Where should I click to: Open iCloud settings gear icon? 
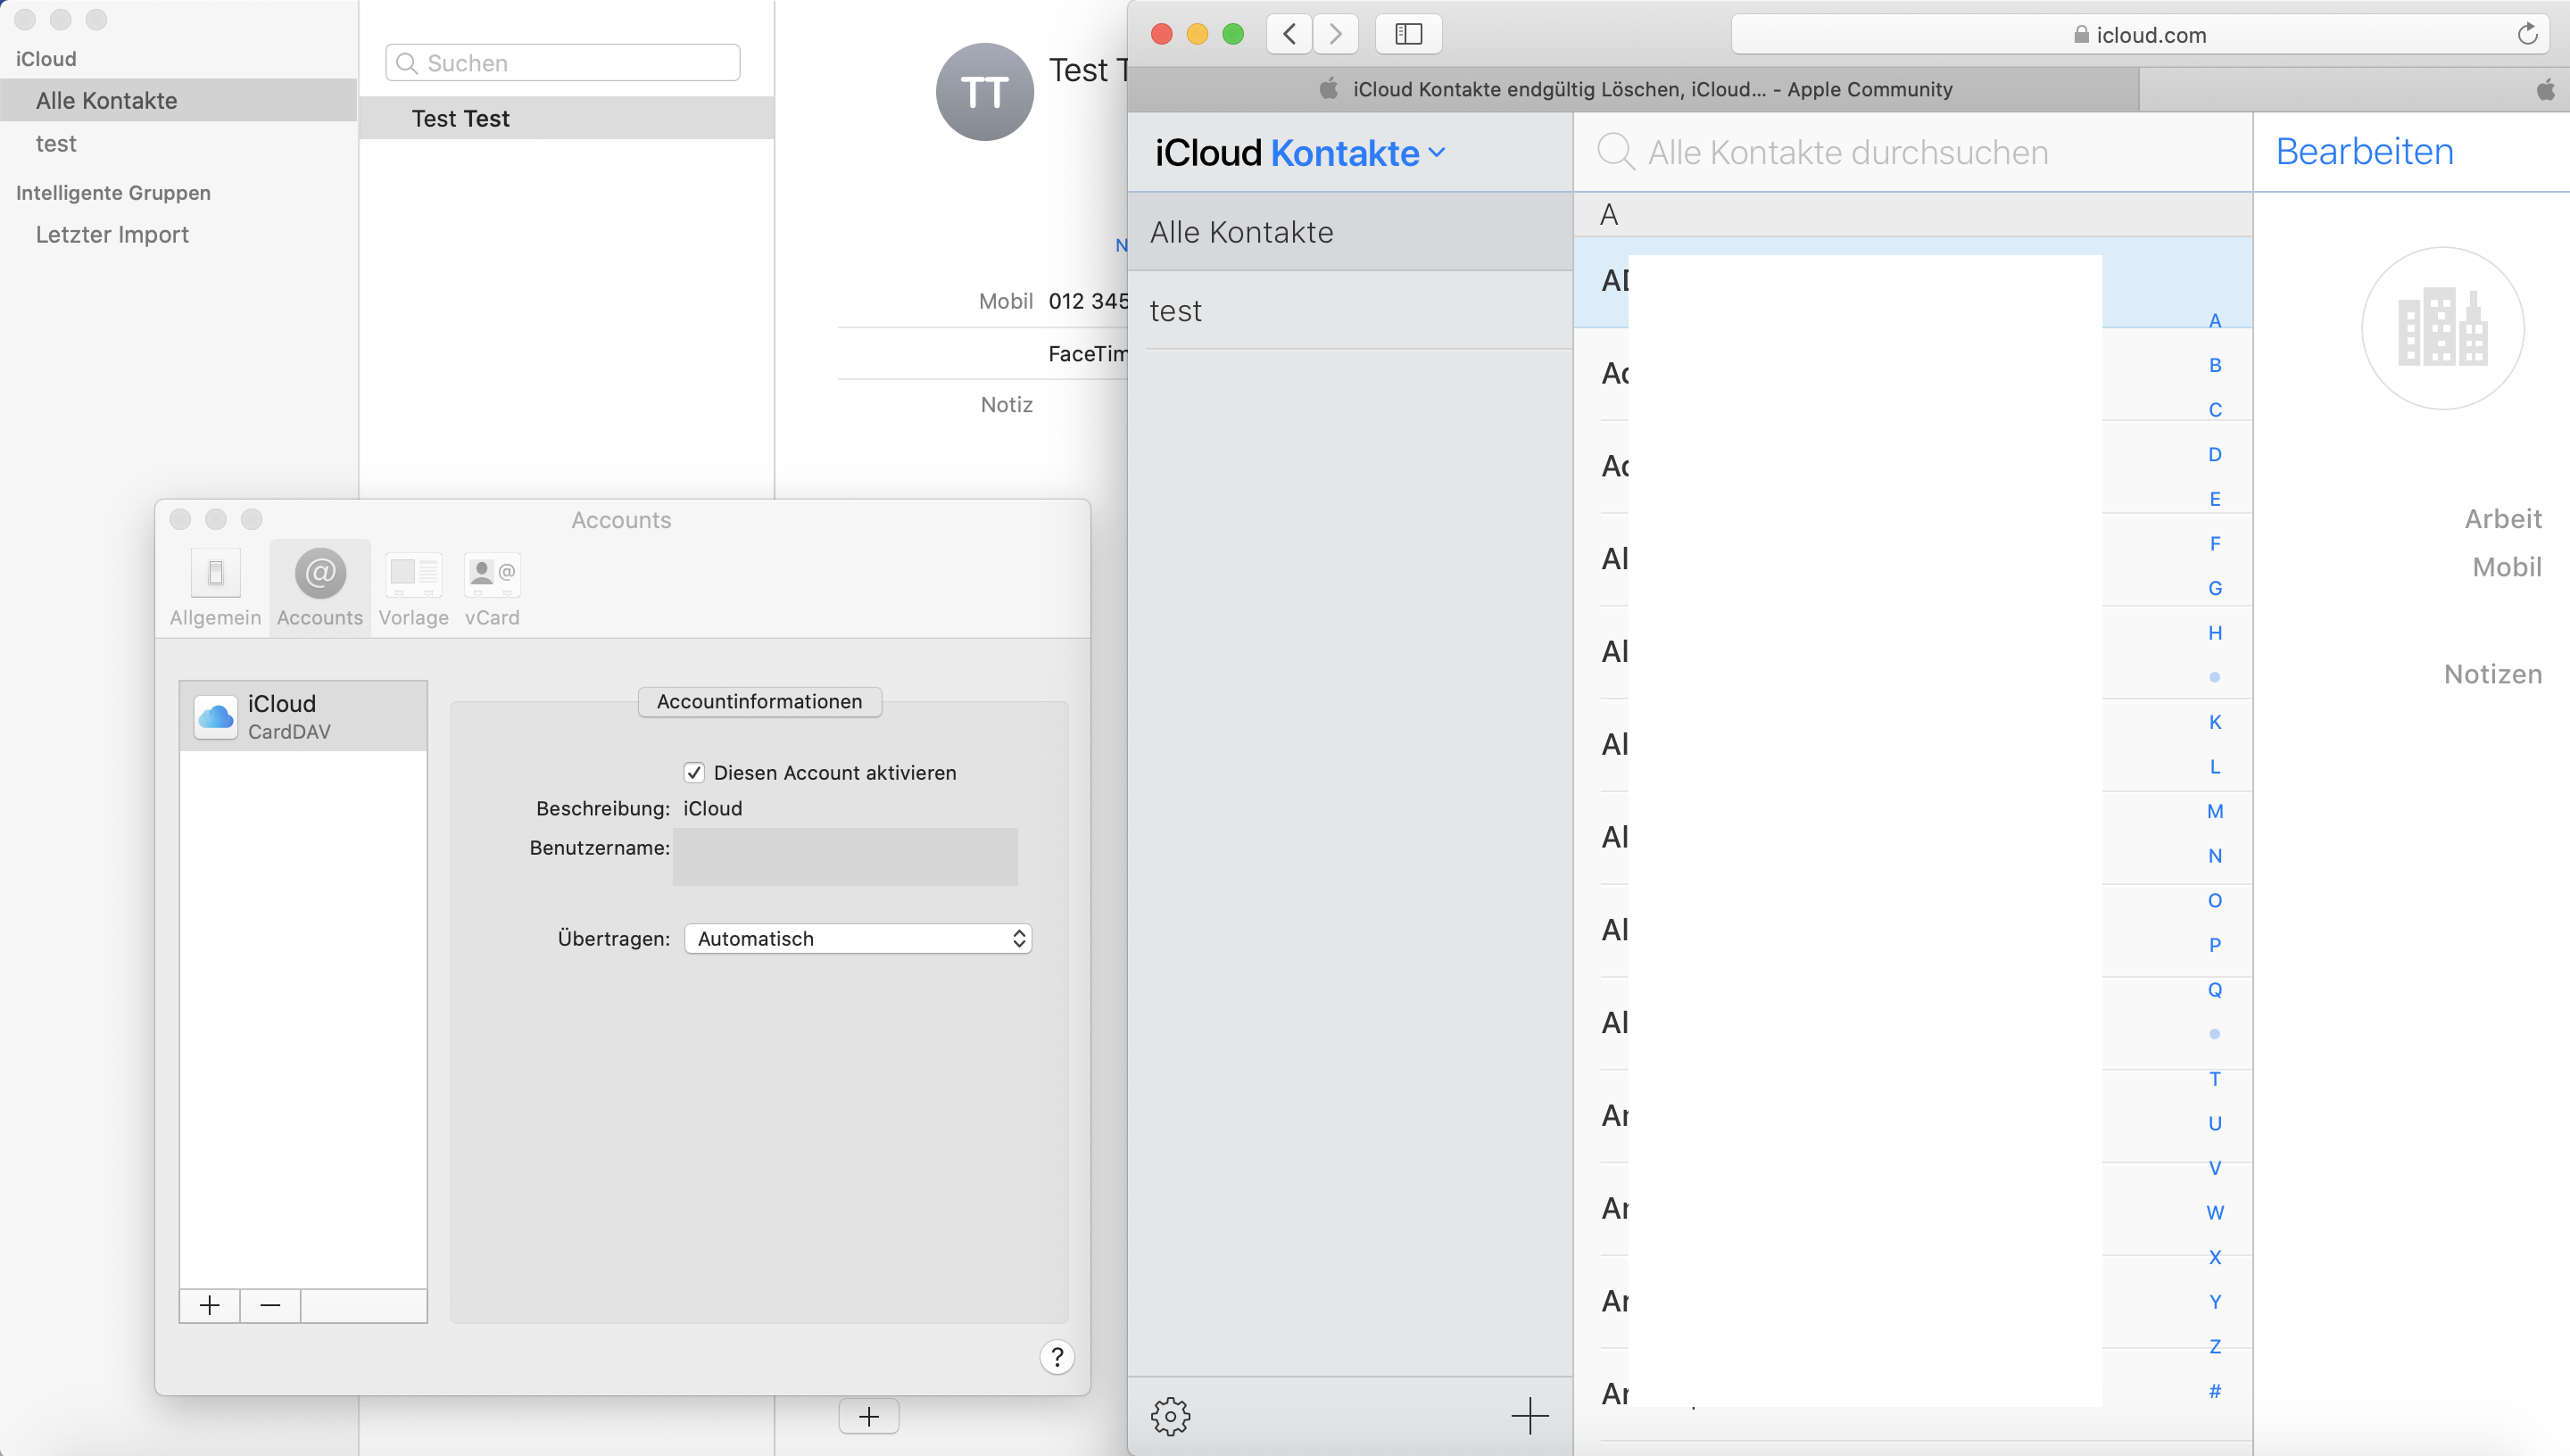pyautogui.click(x=1170, y=1416)
